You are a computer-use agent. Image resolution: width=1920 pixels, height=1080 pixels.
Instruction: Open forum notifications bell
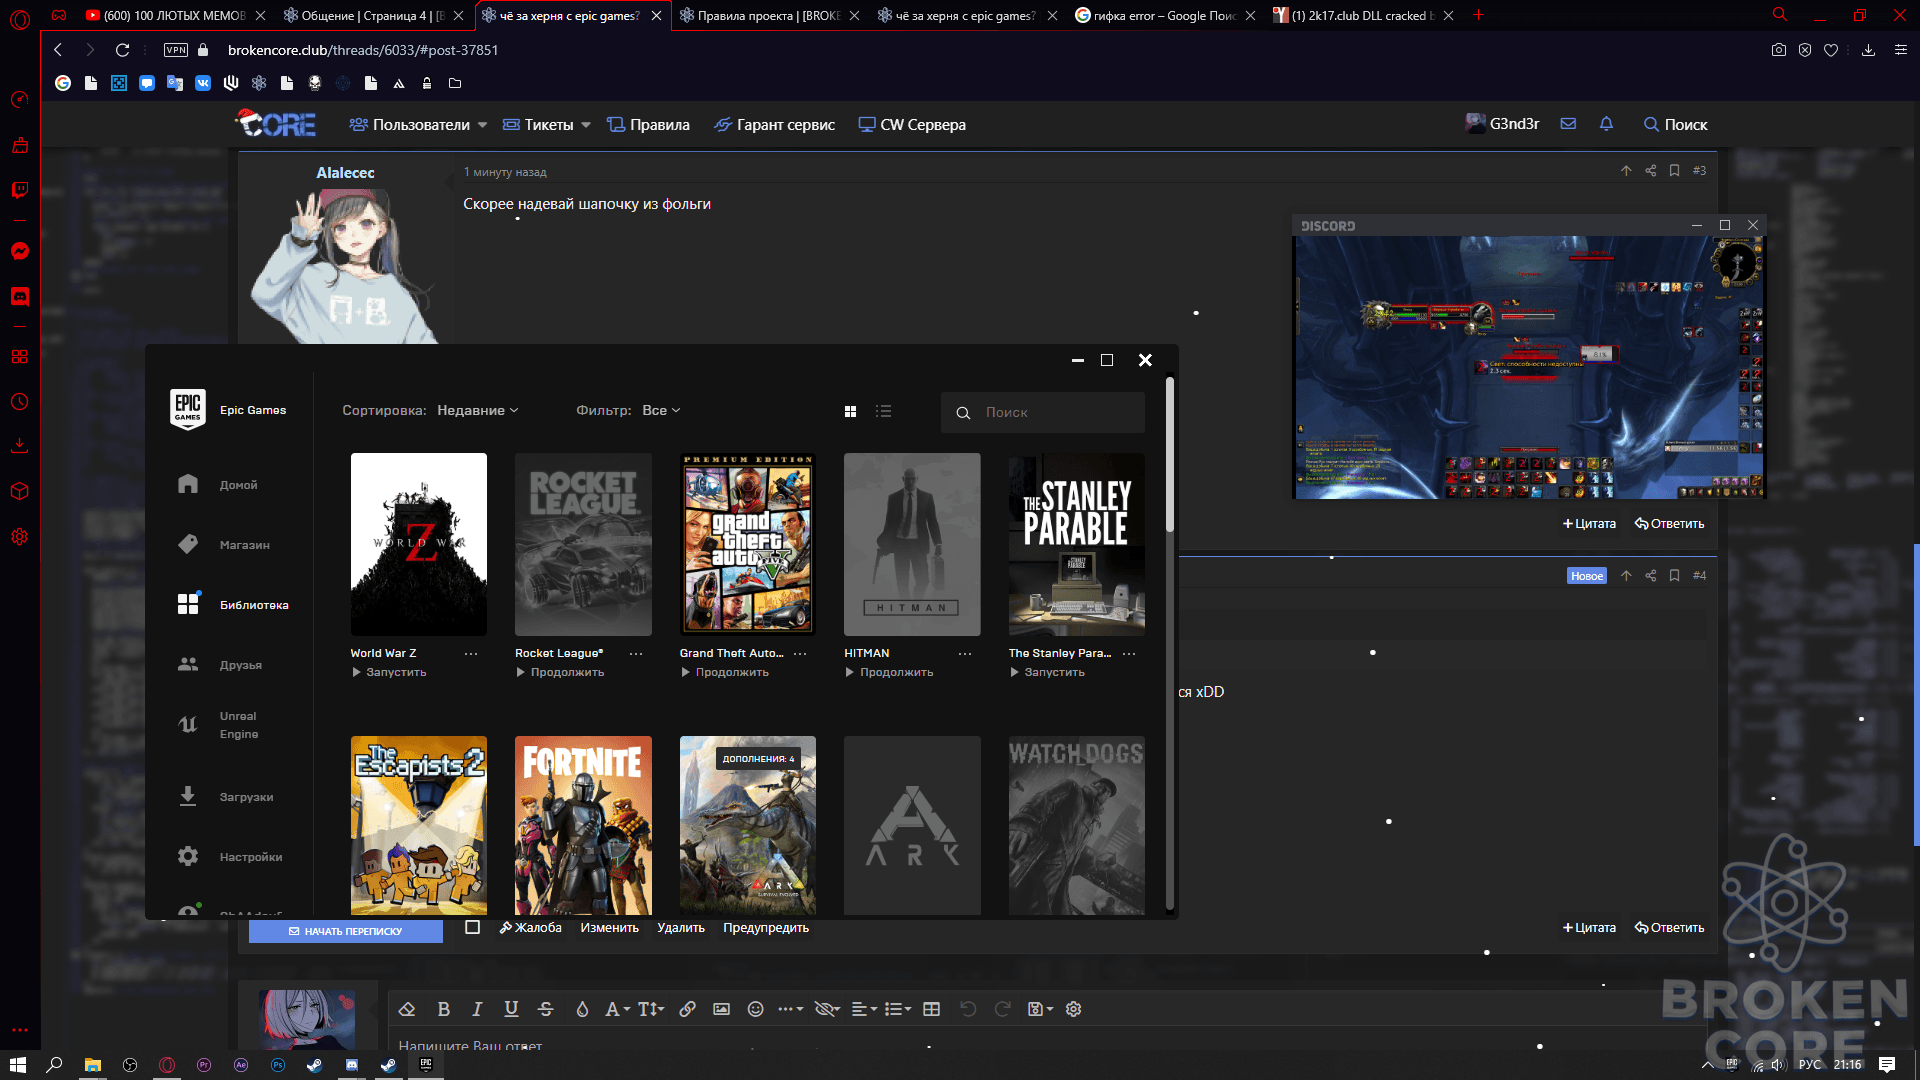[1606, 124]
